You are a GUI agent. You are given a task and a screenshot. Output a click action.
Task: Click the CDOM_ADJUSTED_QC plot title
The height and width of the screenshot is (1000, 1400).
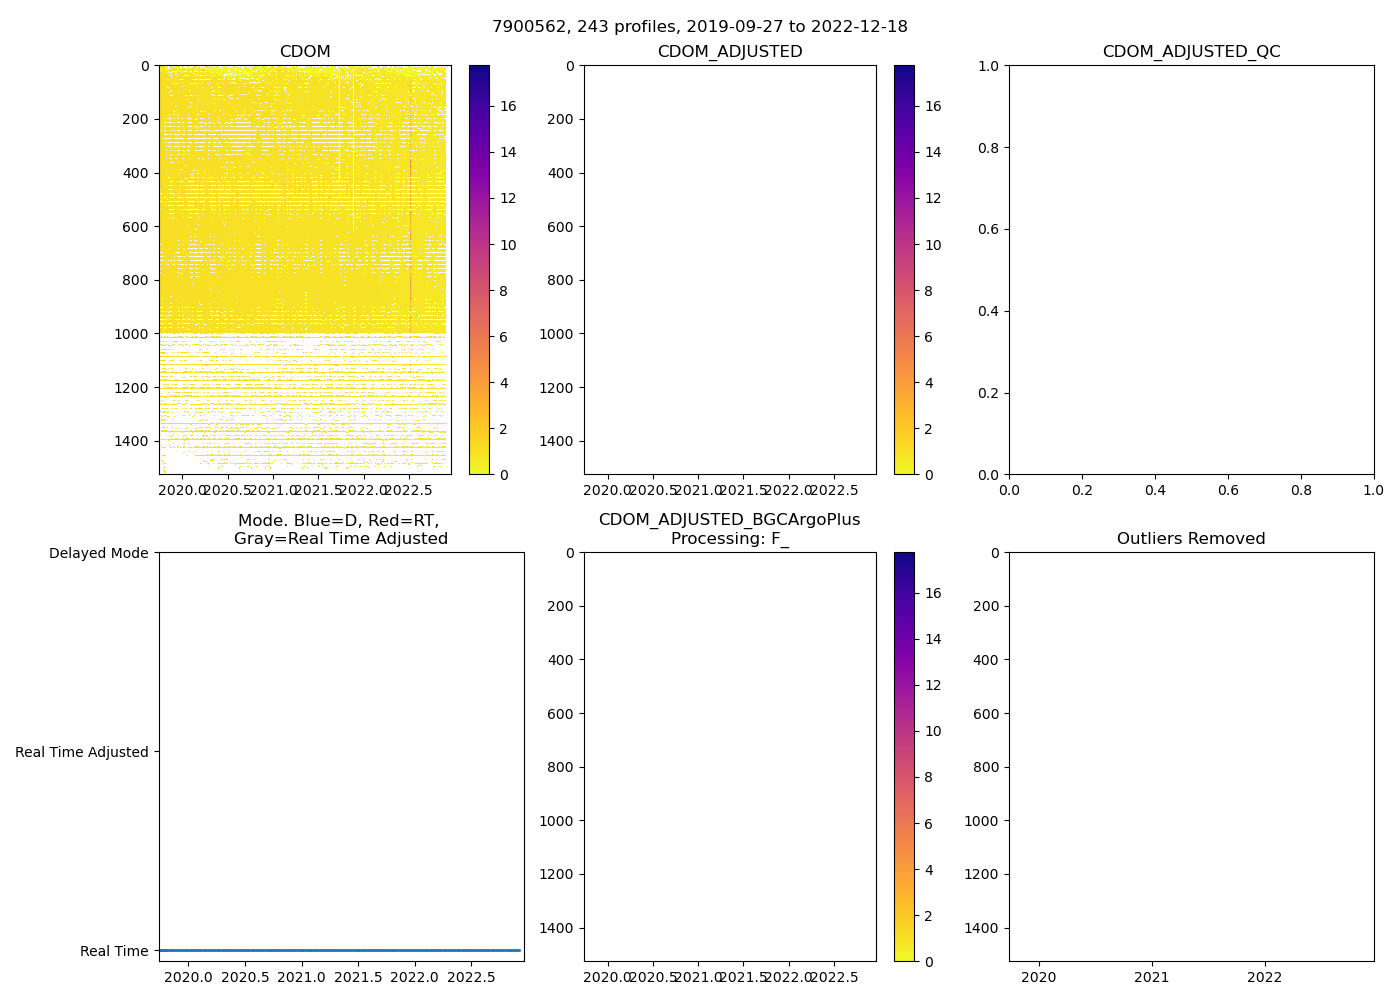coord(1191,52)
